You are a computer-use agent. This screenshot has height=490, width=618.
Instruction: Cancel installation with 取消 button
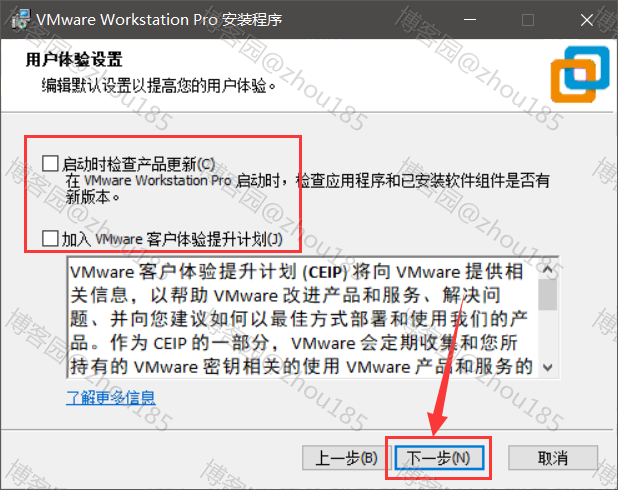coord(553,458)
